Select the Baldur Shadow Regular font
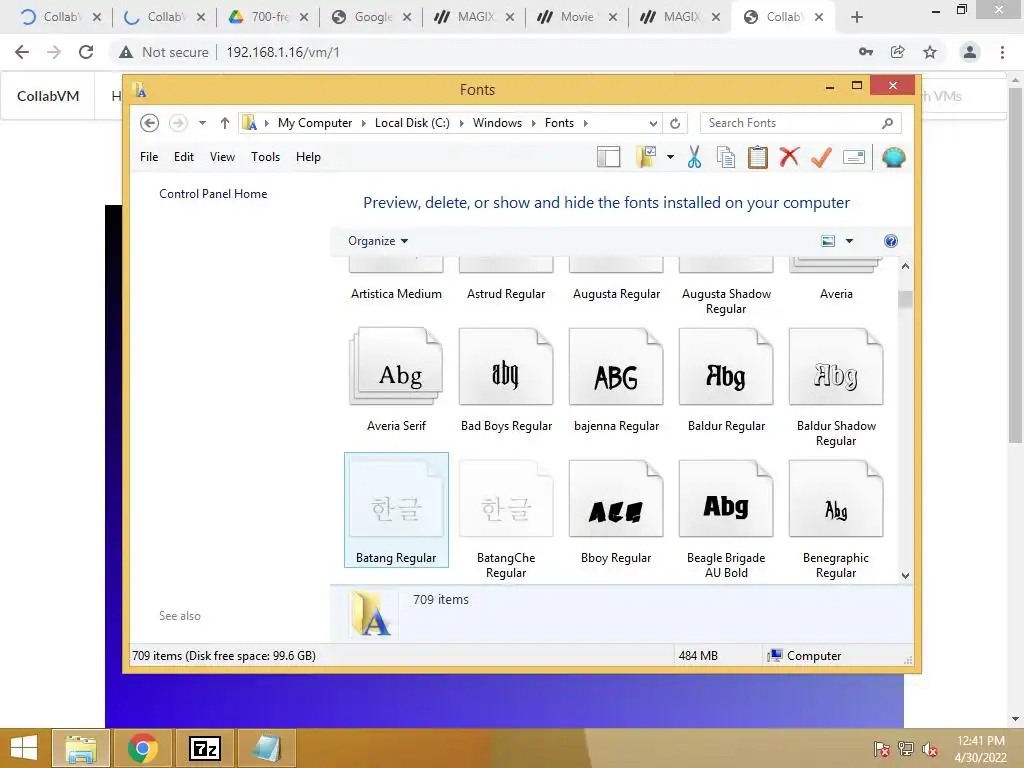The image size is (1024, 768). [x=836, y=387]
